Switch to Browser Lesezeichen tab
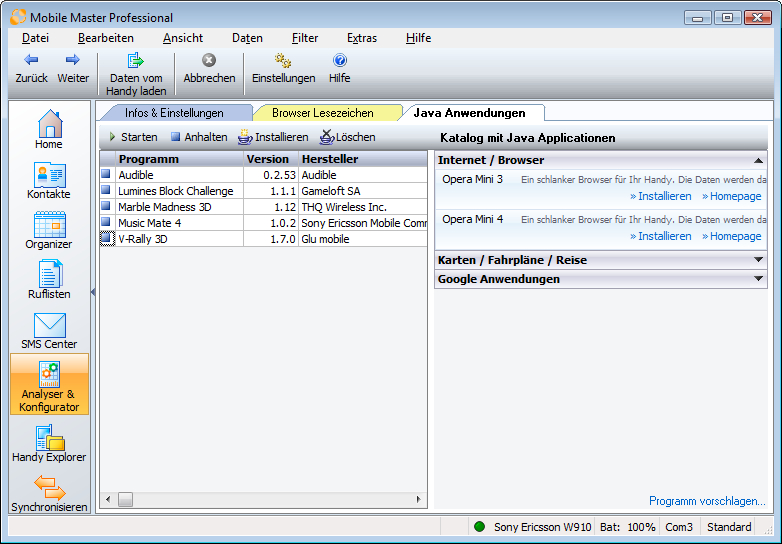The height and width of the screenshot is (544, 782). (322, 113)
